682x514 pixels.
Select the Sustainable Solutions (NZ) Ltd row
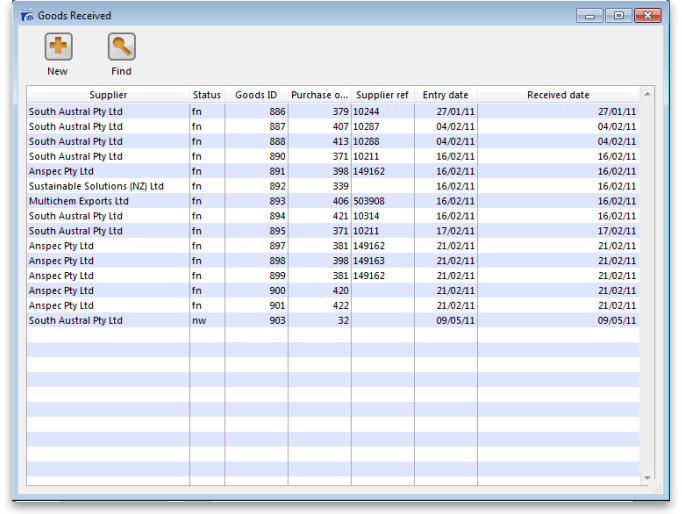(x=96, y=186)
